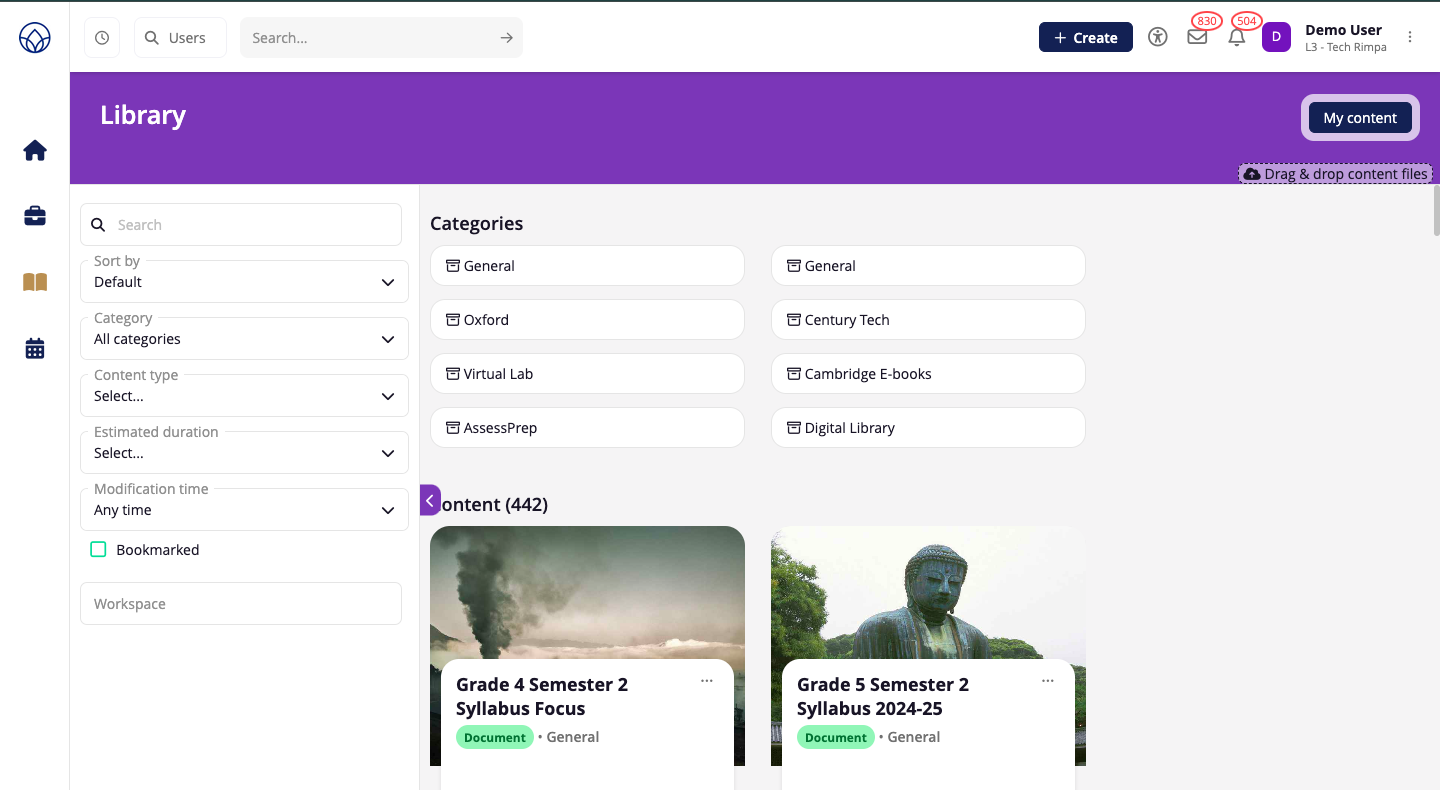Select the Cambridge E-books category
Viewport: 1440px width, 790px height.
coord(928,374)
